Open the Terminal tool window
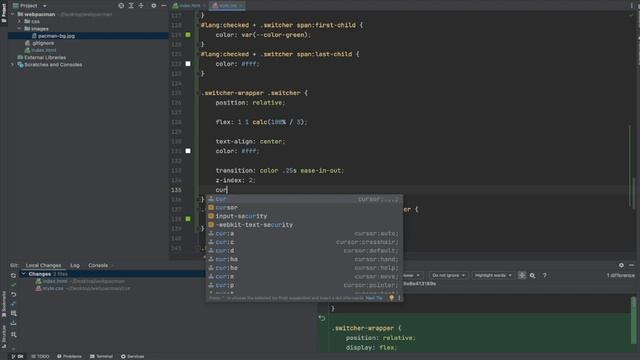Viewport: 640px width, 360px height. [x=101, y=356]
